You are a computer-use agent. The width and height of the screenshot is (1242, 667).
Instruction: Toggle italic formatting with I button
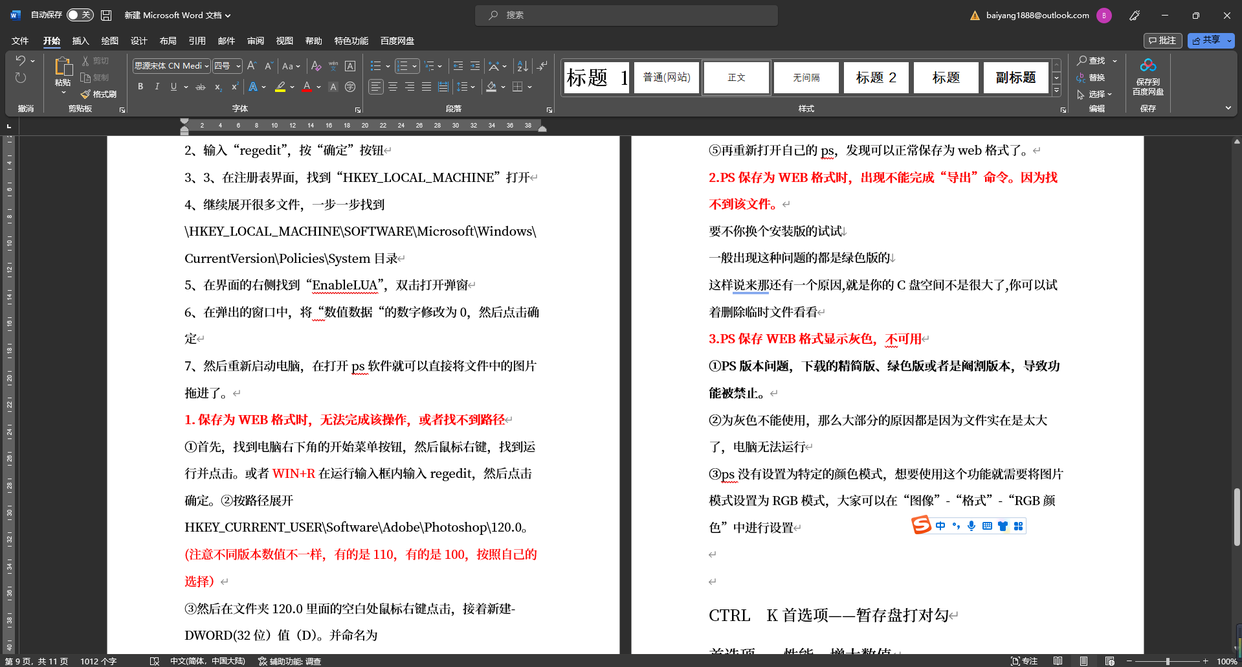[x=157, y=87]
